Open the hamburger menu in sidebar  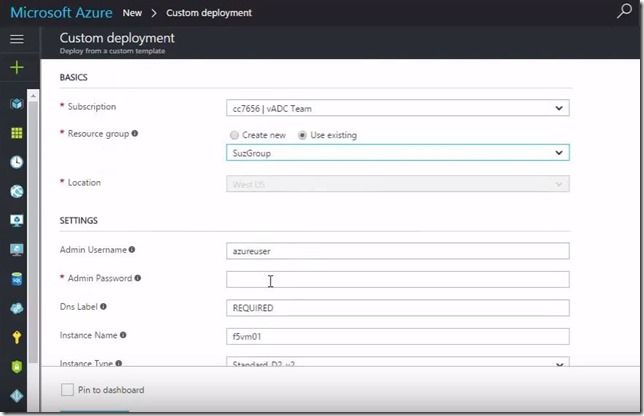[x=17, y=39]
